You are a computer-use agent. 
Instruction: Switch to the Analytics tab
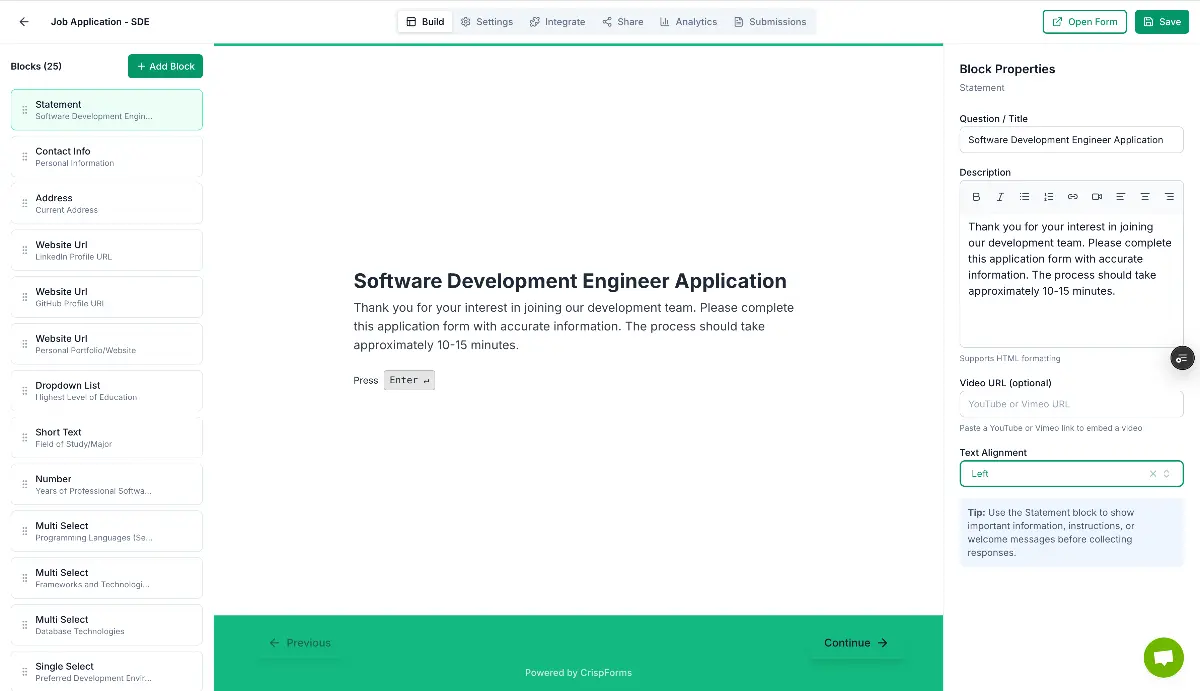click(x=688, y=21)
